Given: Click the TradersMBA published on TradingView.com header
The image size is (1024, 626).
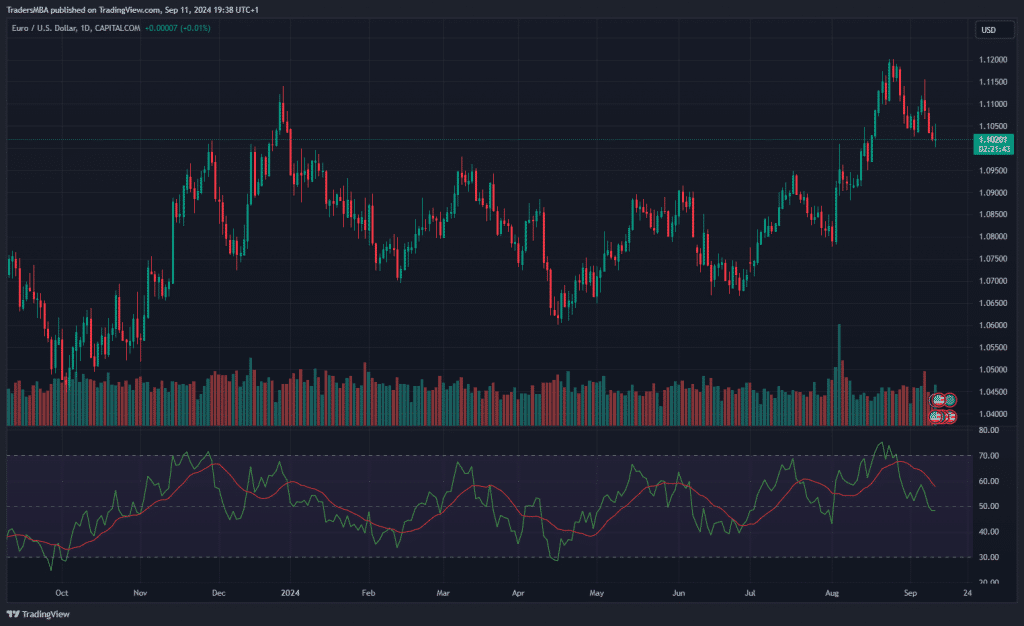Looking at the screenshot, I should [130, 10].
